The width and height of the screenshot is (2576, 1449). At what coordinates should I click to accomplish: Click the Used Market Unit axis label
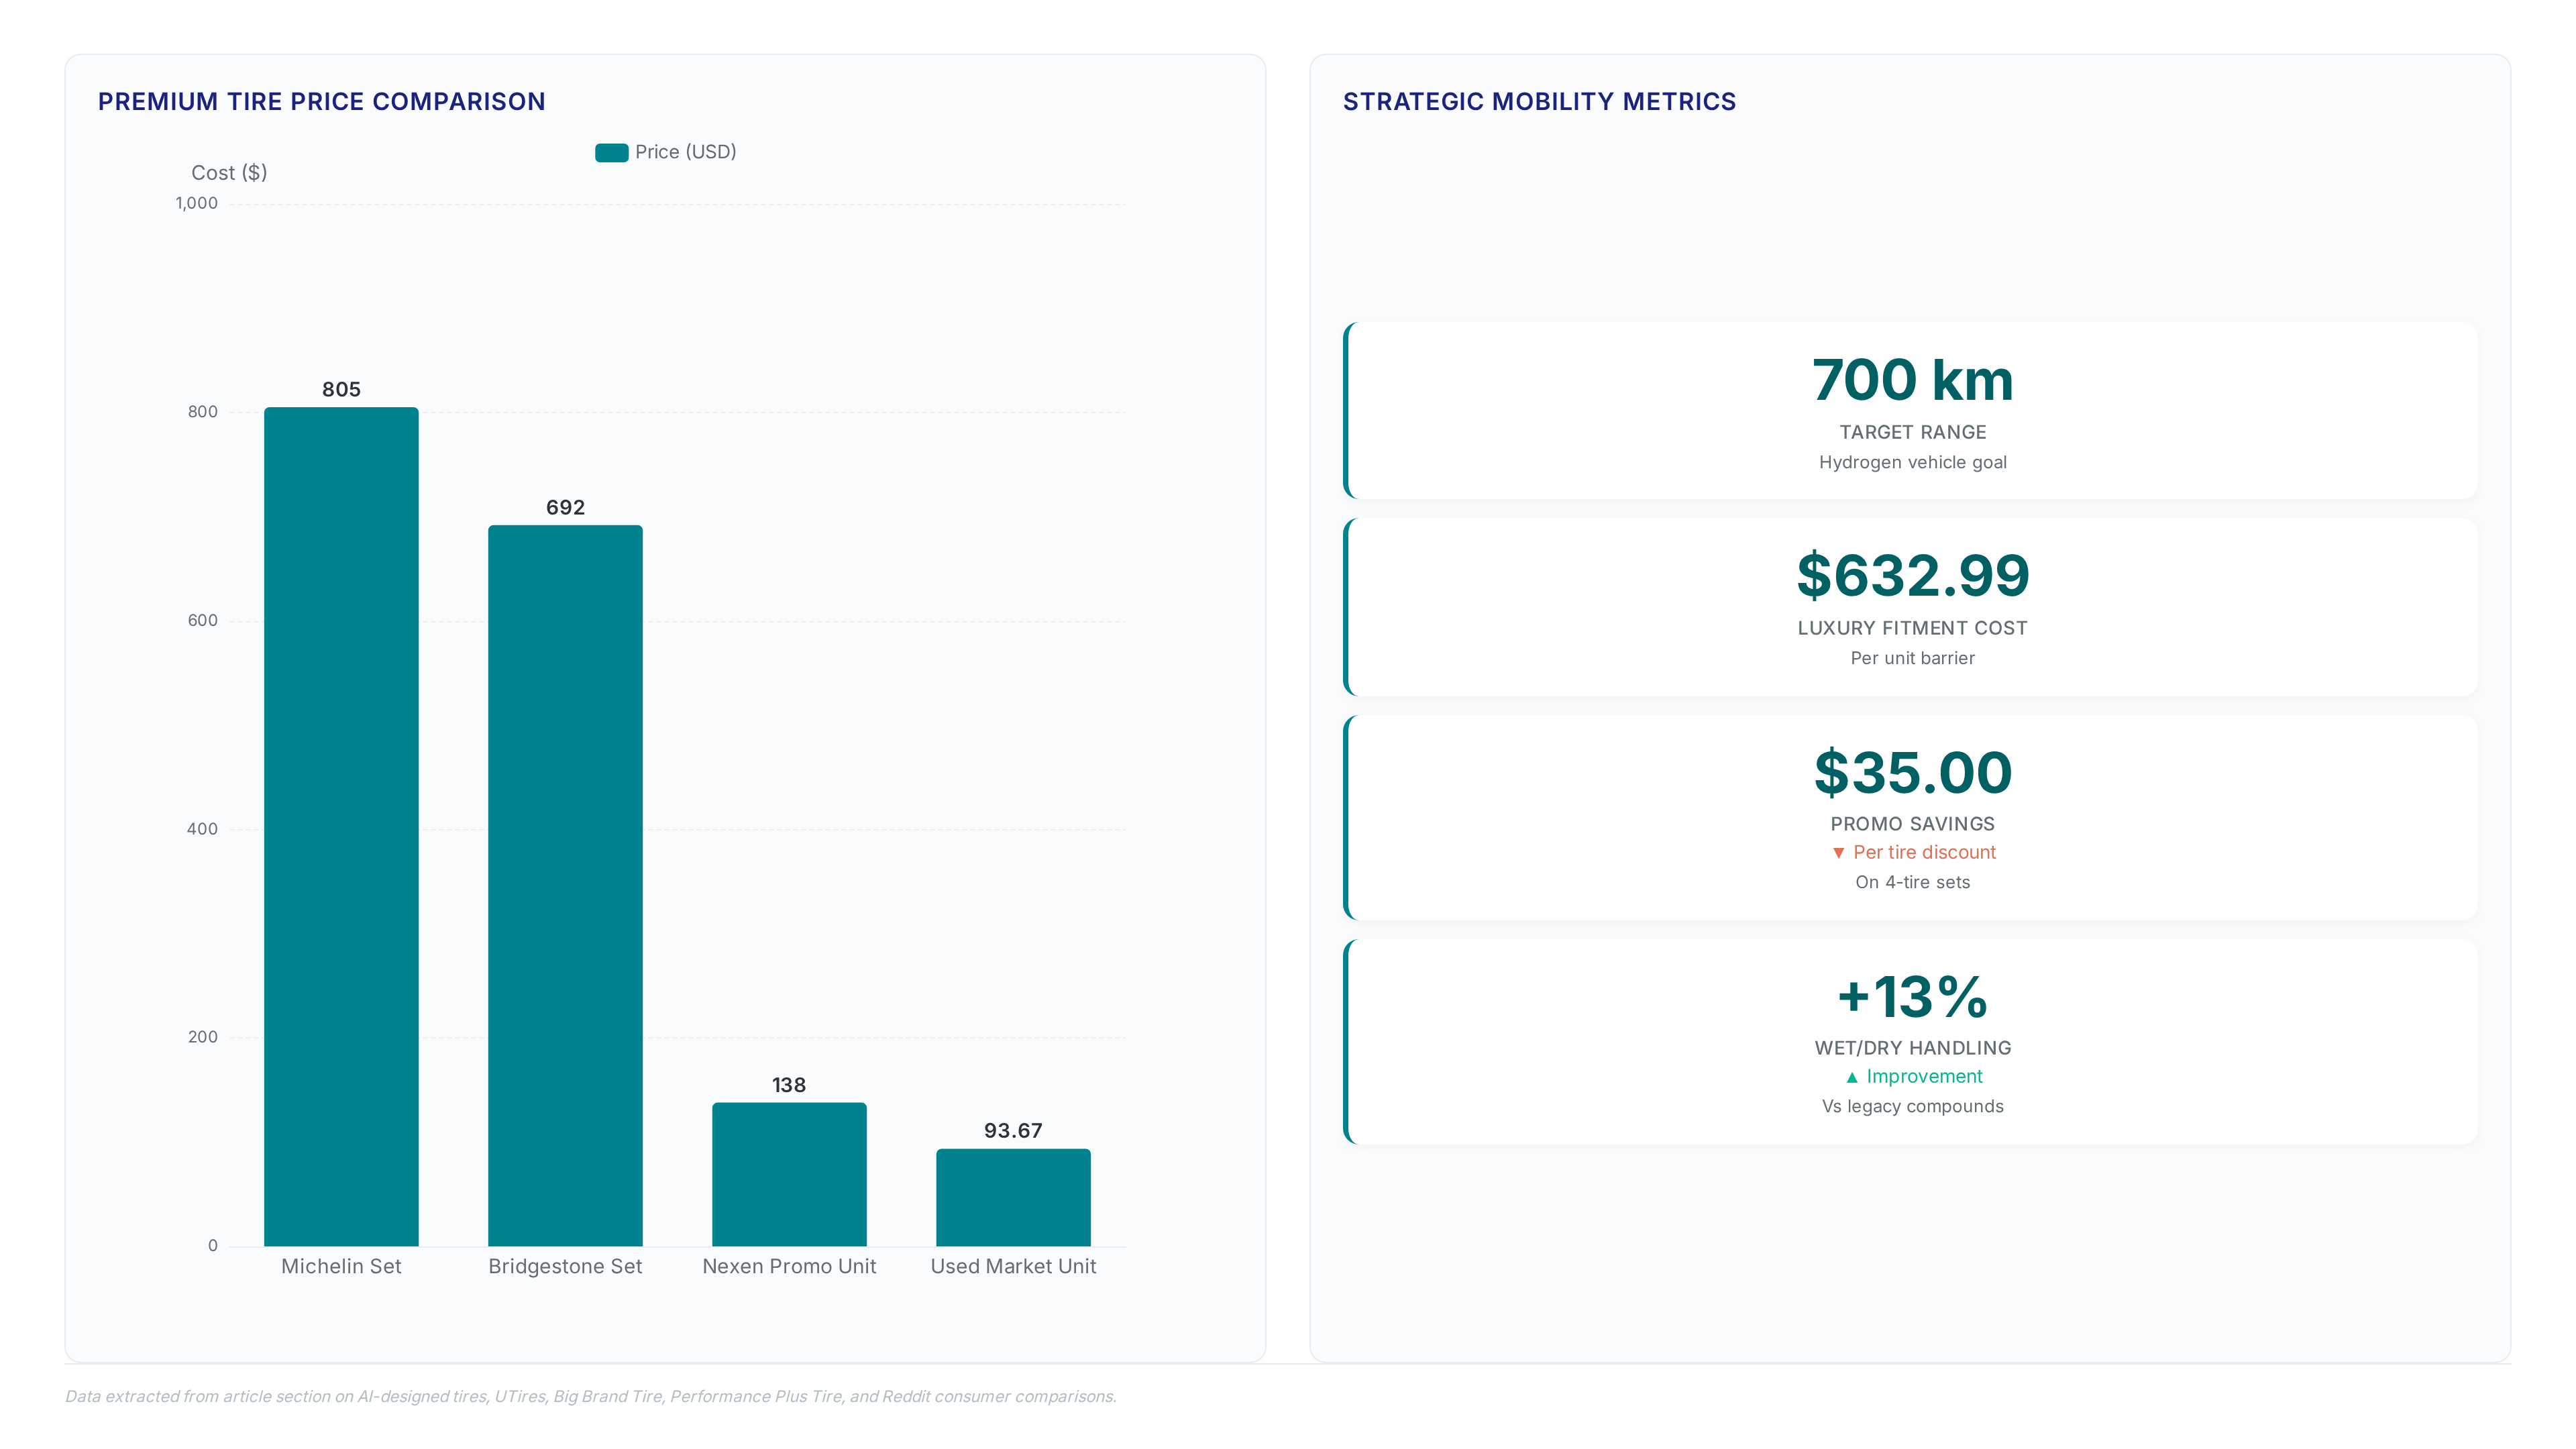[x=1013, y=1266]
